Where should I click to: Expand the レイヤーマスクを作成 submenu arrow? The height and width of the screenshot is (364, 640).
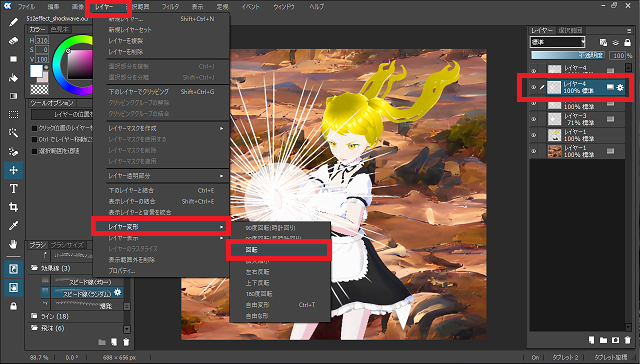pos(222,128)
